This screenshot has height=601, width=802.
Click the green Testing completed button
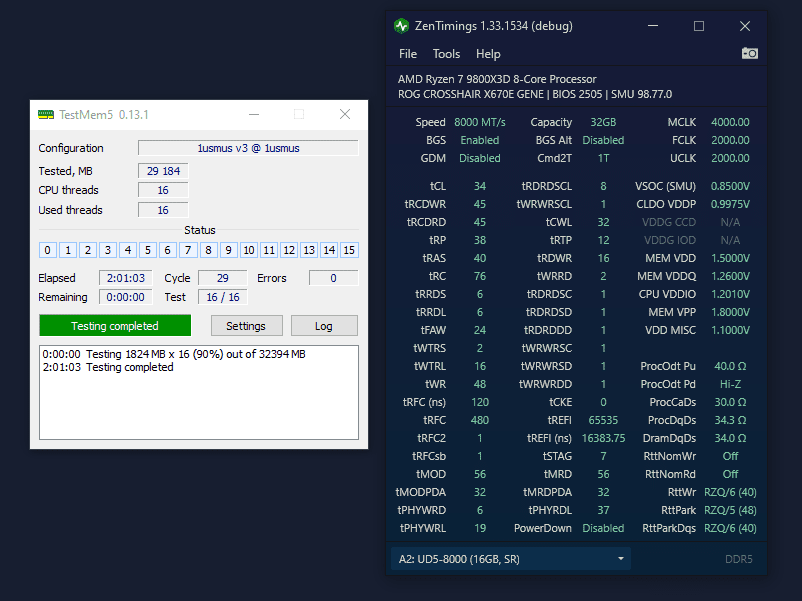coord(115,326)
